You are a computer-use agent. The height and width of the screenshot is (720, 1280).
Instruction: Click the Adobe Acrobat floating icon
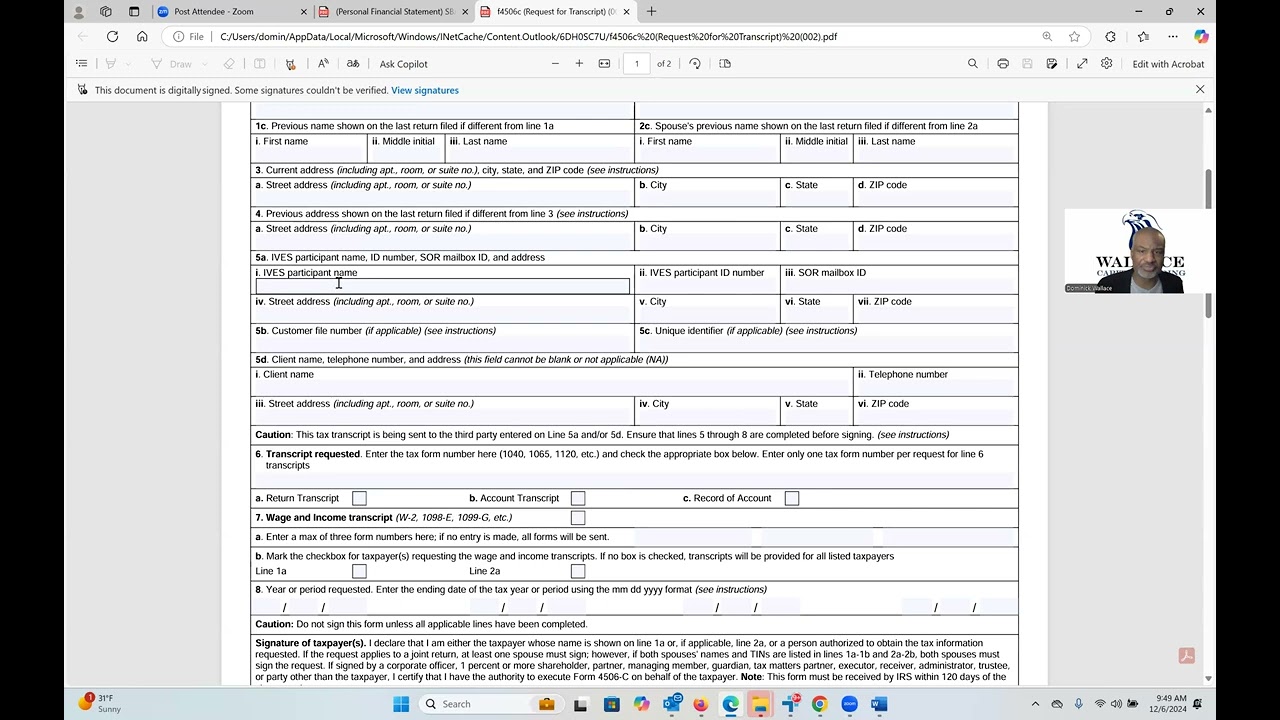[1186, 656]
